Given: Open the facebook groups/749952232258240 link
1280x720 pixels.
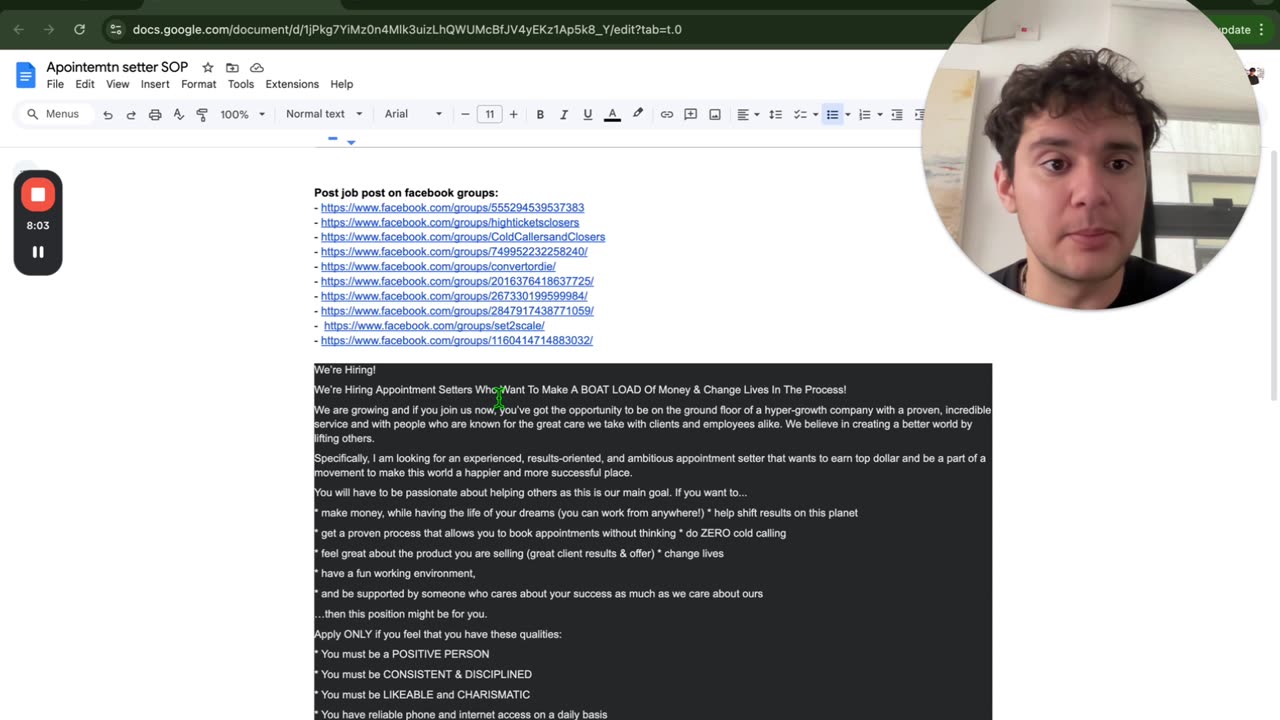Looking at the screenshot, I should click(454, 252).
